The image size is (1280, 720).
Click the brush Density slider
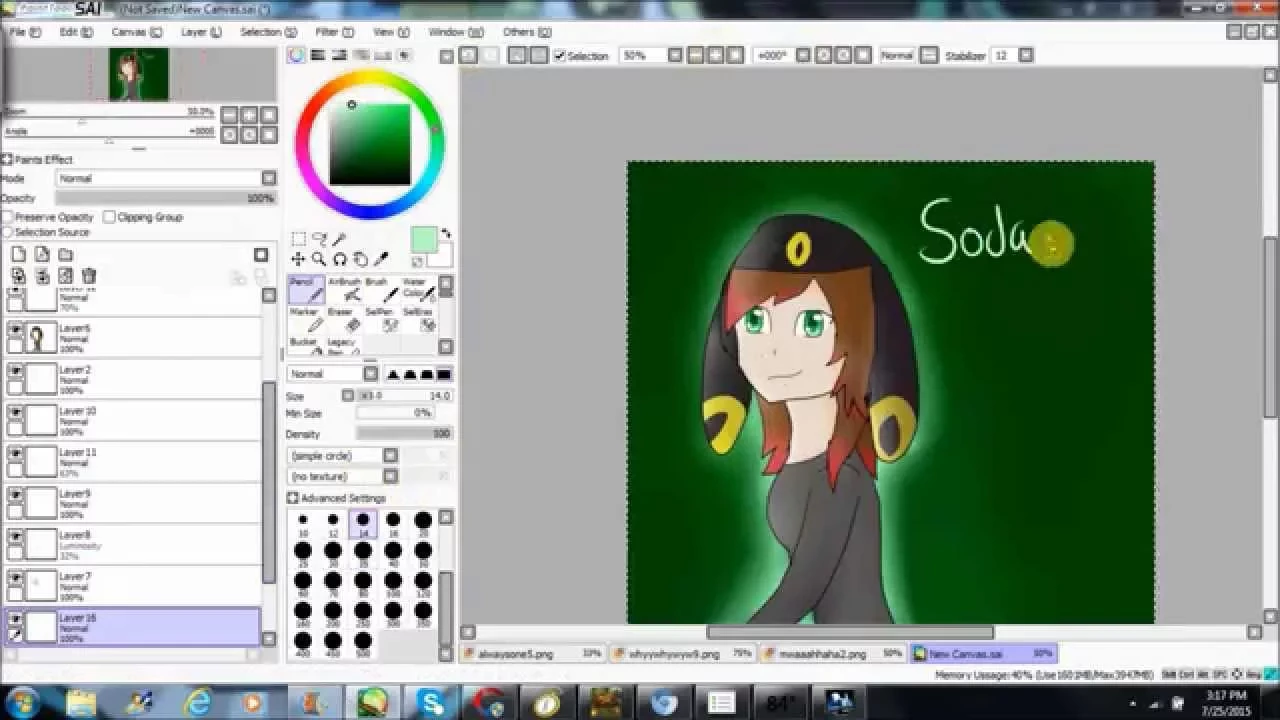(404, 434)
